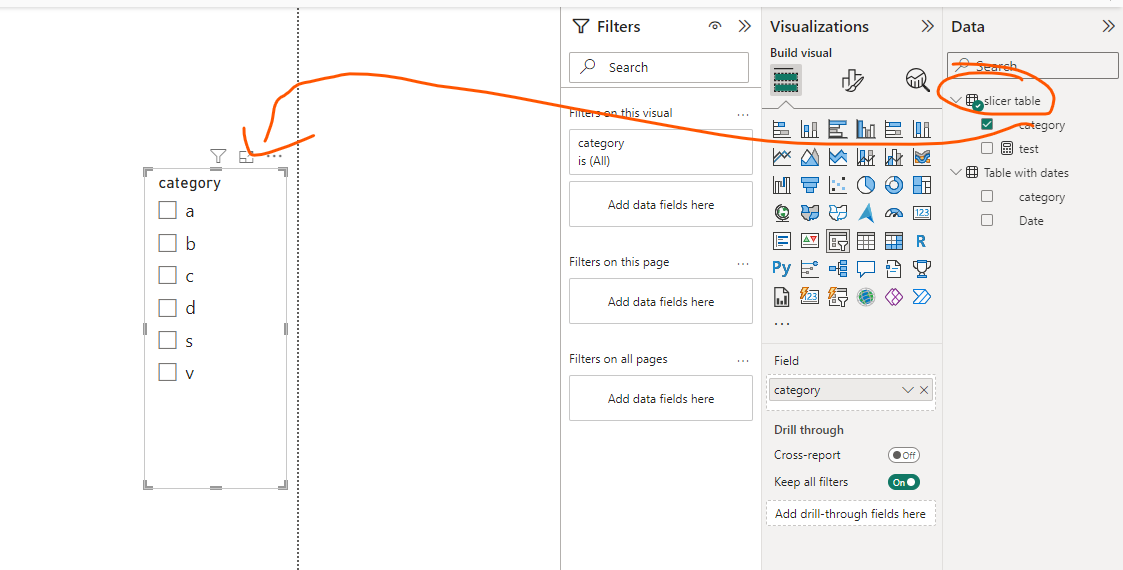This screenshot has height=570, width=1123.
Task: Select the trophy Metrics visual
Action: 922,269
